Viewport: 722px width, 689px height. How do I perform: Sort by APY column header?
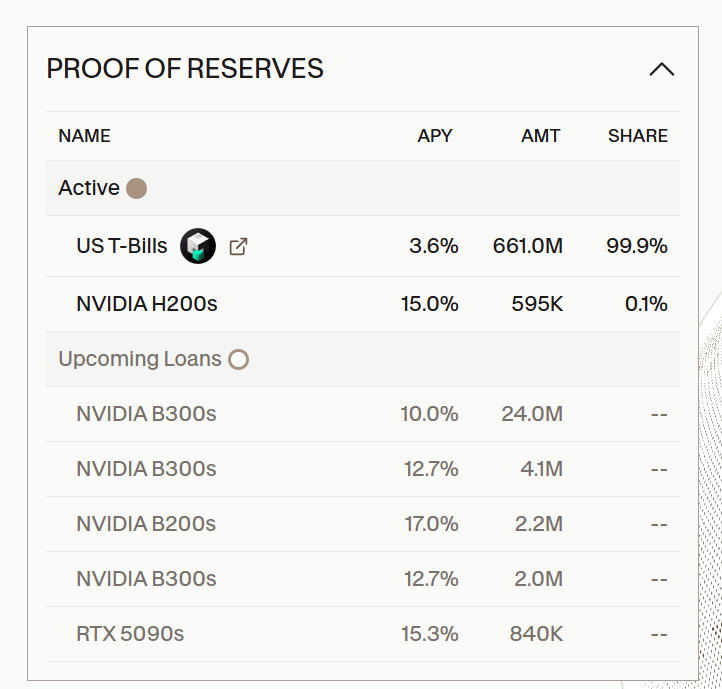click(435, 136)
